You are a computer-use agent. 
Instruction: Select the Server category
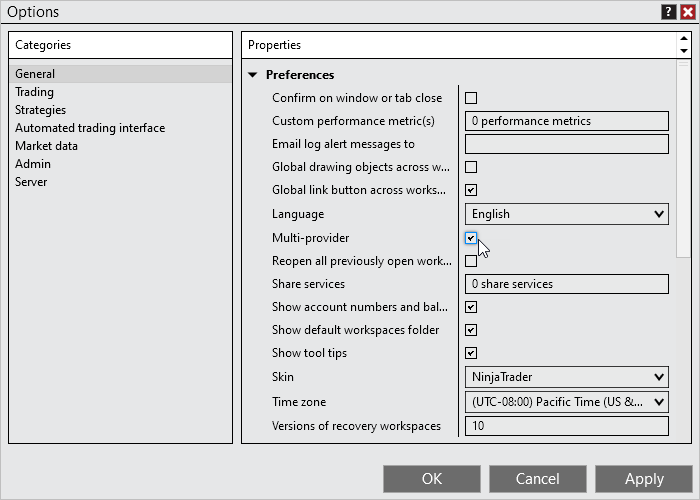tap(120, 182)
